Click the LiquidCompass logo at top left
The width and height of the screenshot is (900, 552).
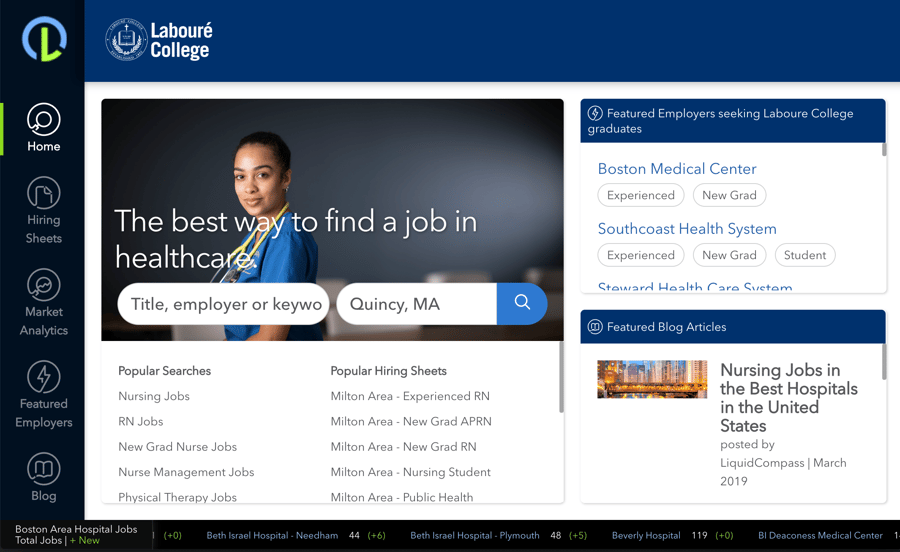(x=45, y=39)
